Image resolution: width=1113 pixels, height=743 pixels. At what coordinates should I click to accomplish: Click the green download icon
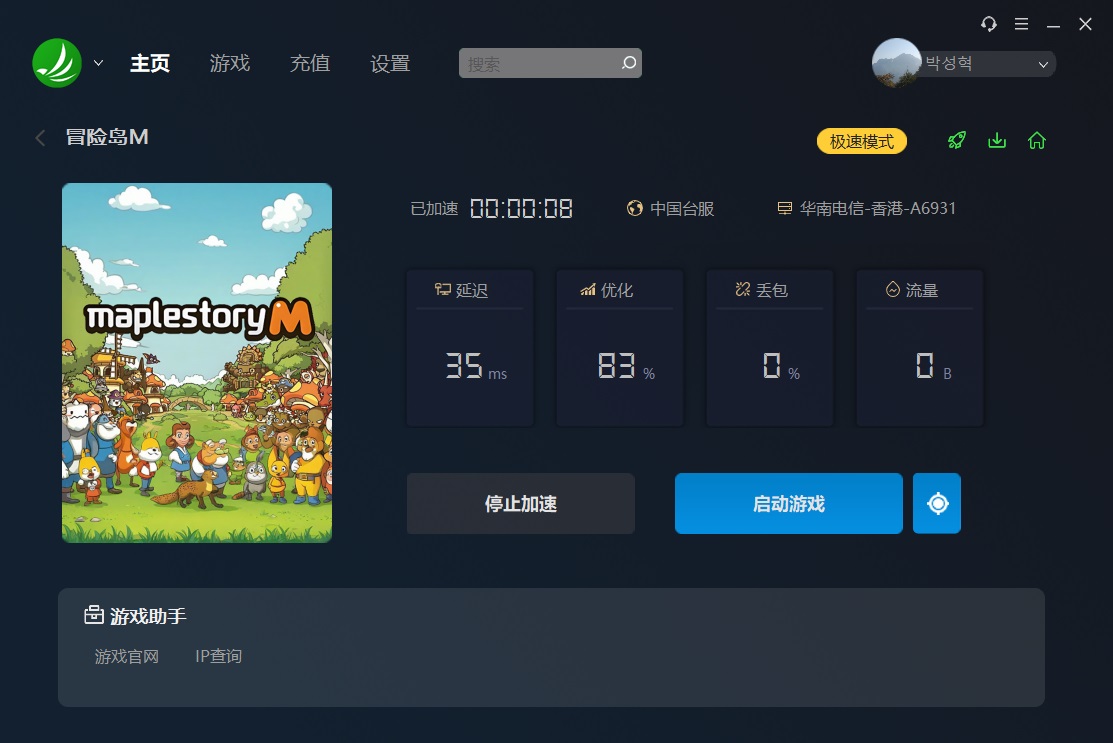point(997,141)
